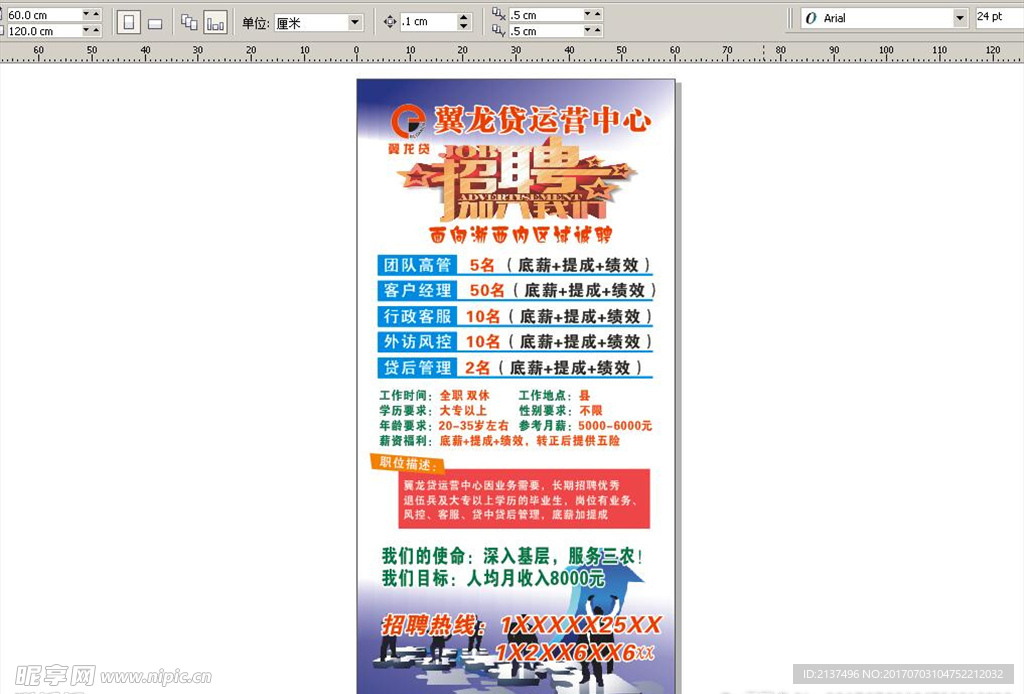The image size is (1024, 694).
Task: Click the horizontal ruler at the 0 mark
Action: pos(356,54)
